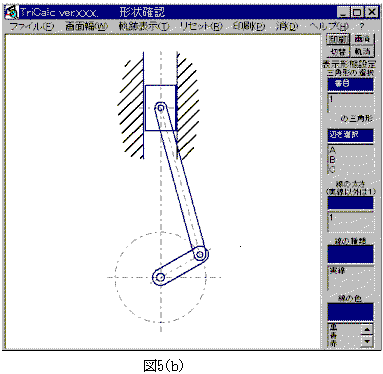Click the 切替 switch button
This screenshot has height=374, width=383.
(x=337, y=52)
